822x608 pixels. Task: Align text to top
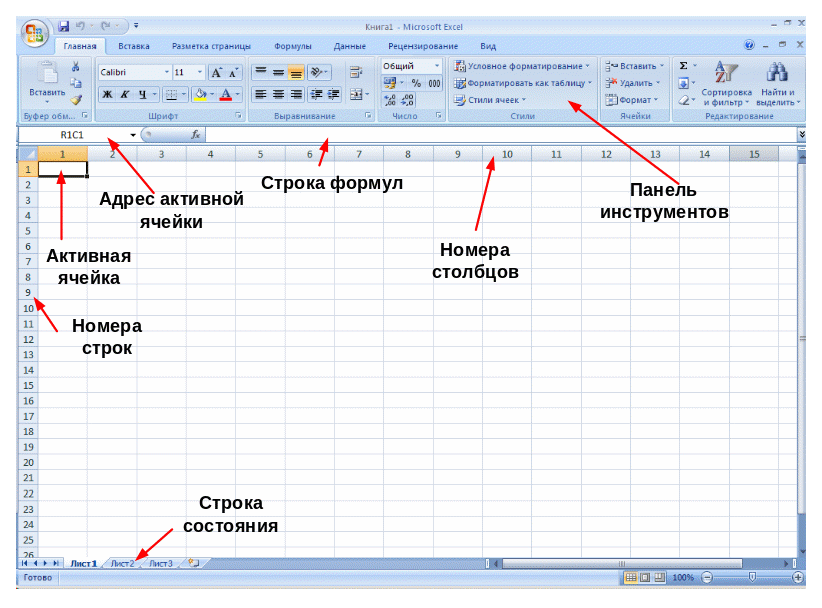click(x=261, y=72)
